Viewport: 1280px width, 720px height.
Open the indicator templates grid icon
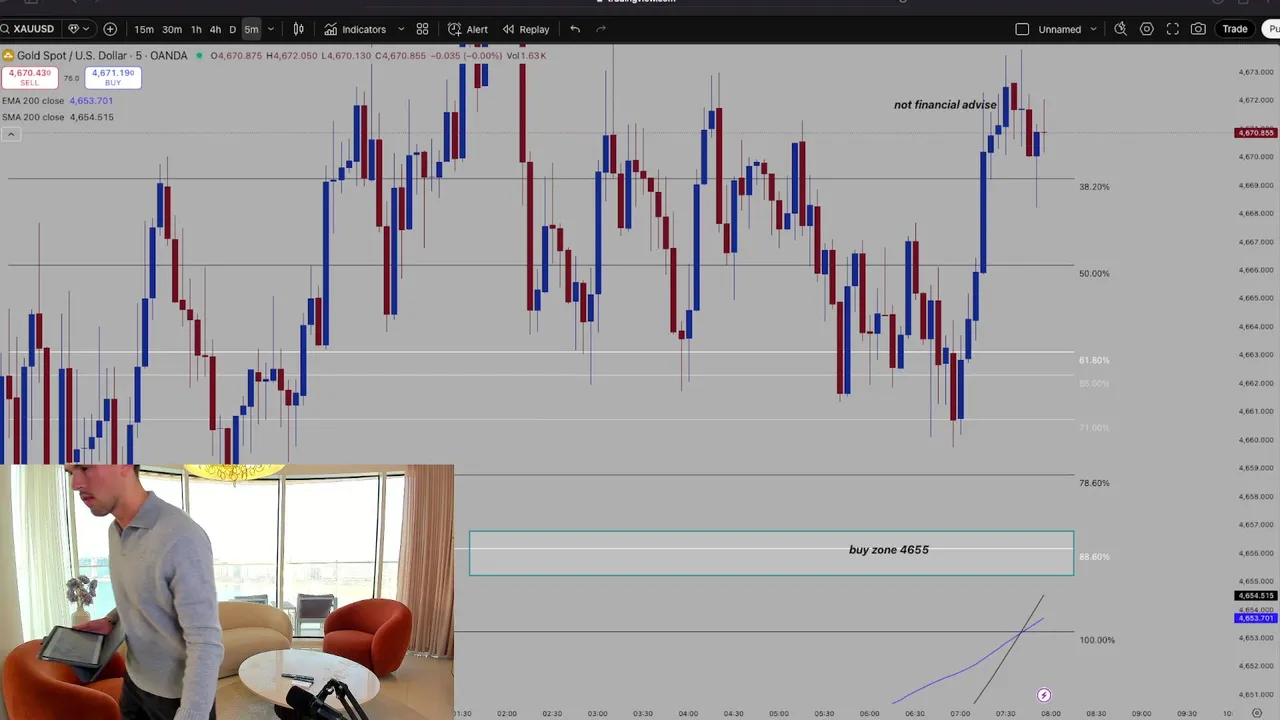point(422,29)
